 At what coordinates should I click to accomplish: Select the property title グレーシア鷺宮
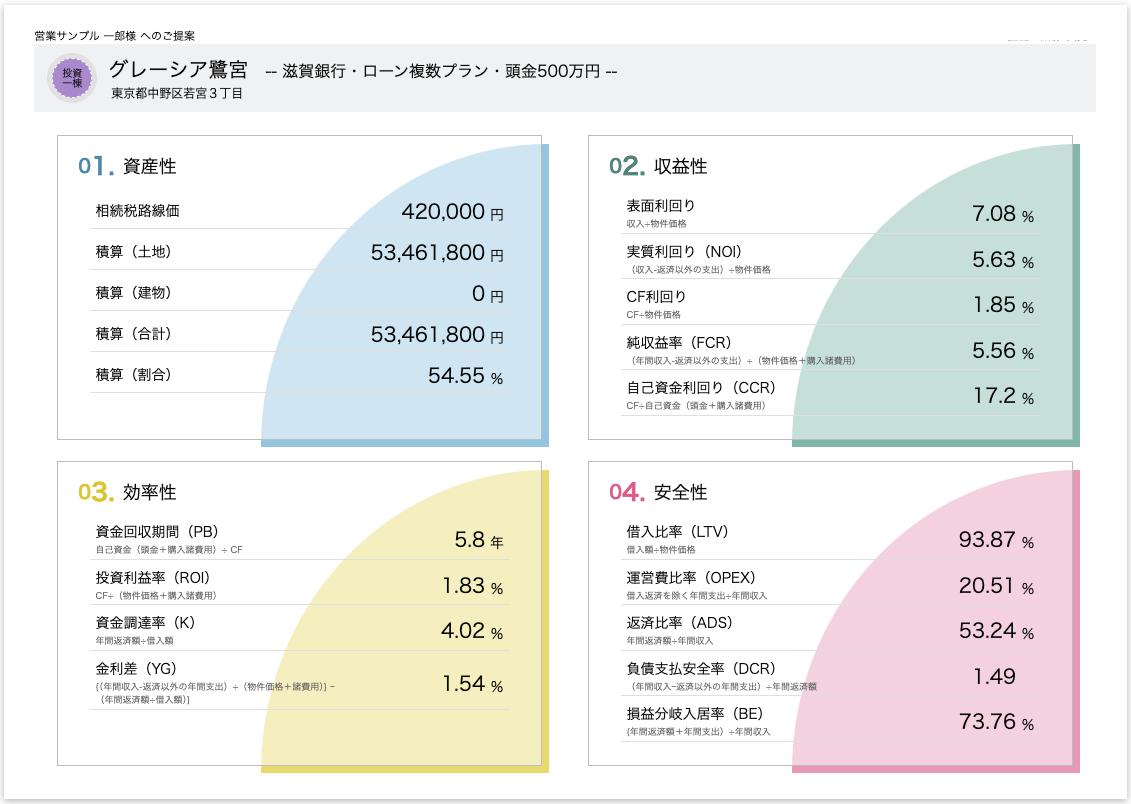pos(178,69)
